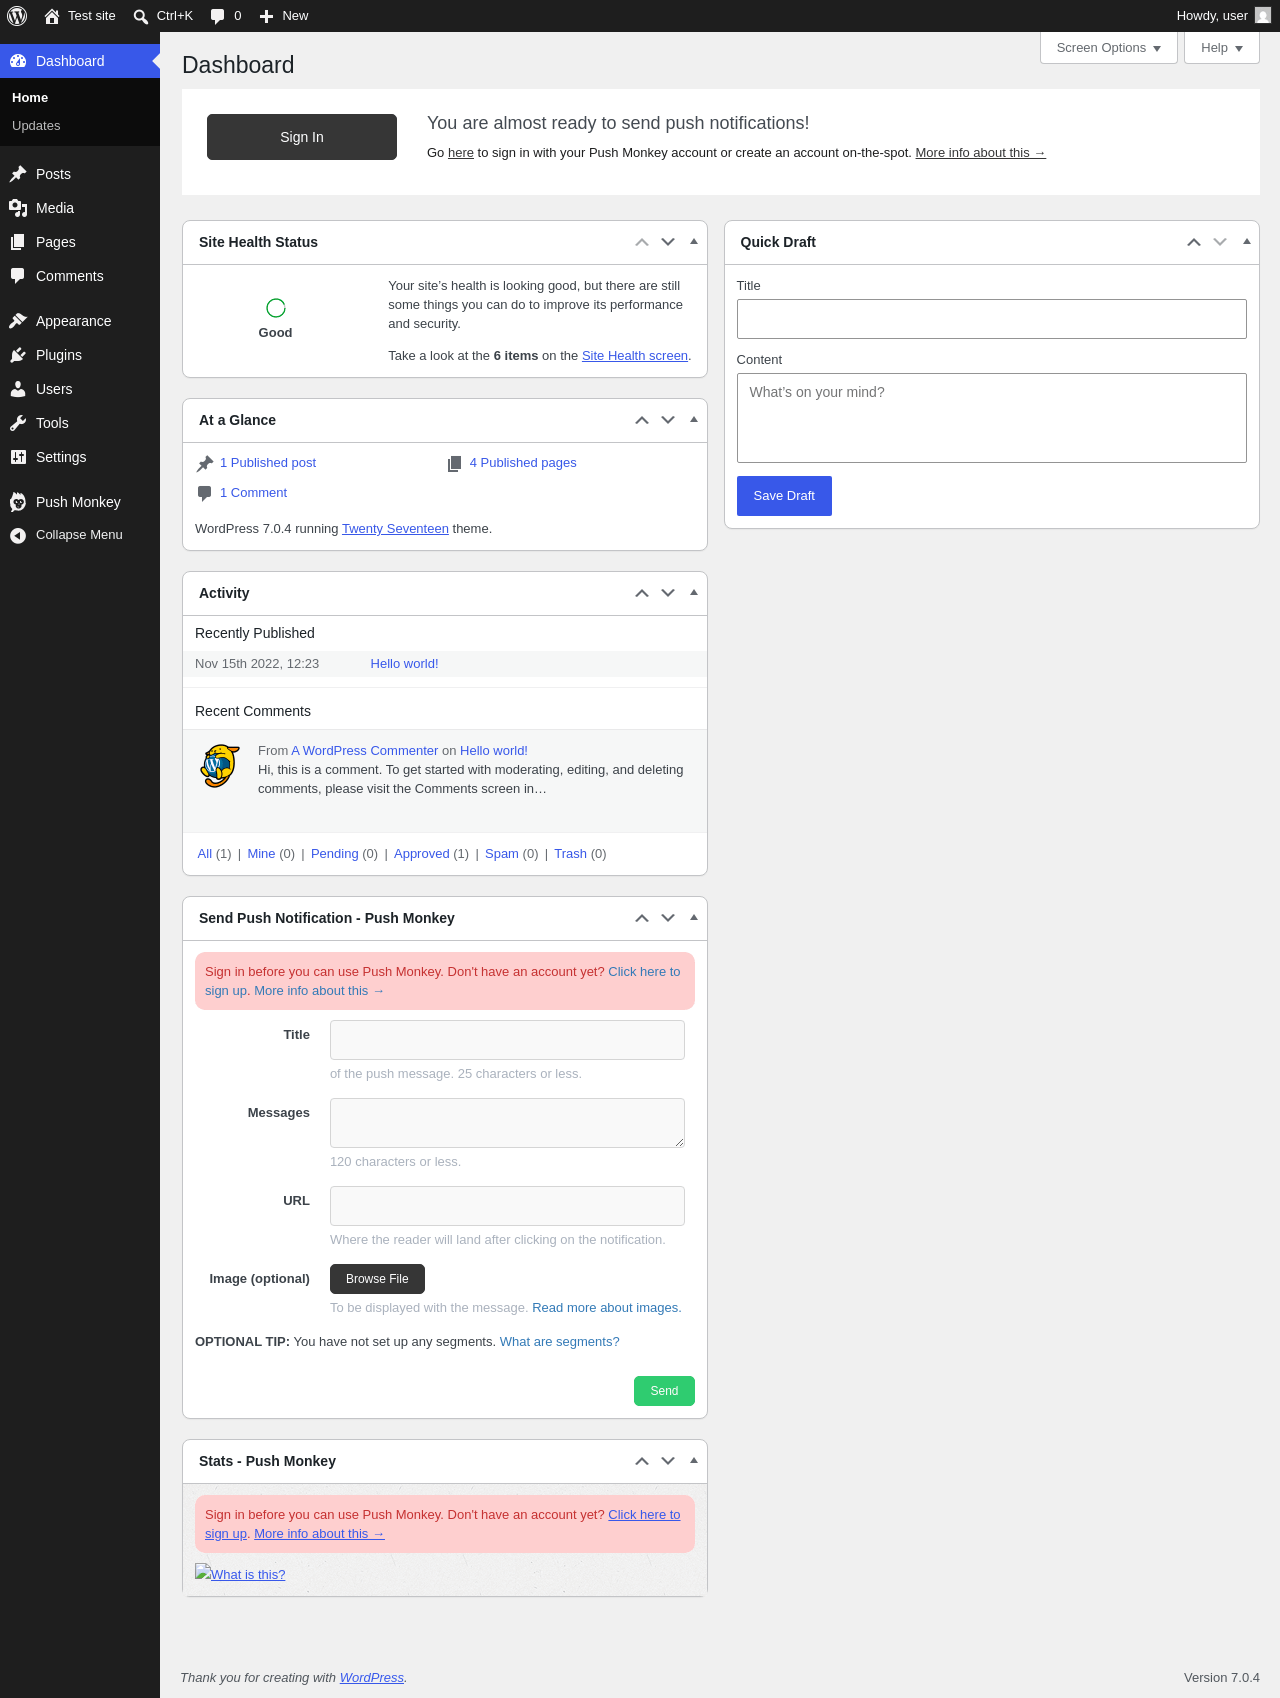
Task: Open the Read more about images link
Action: (x=607, y=1308)
